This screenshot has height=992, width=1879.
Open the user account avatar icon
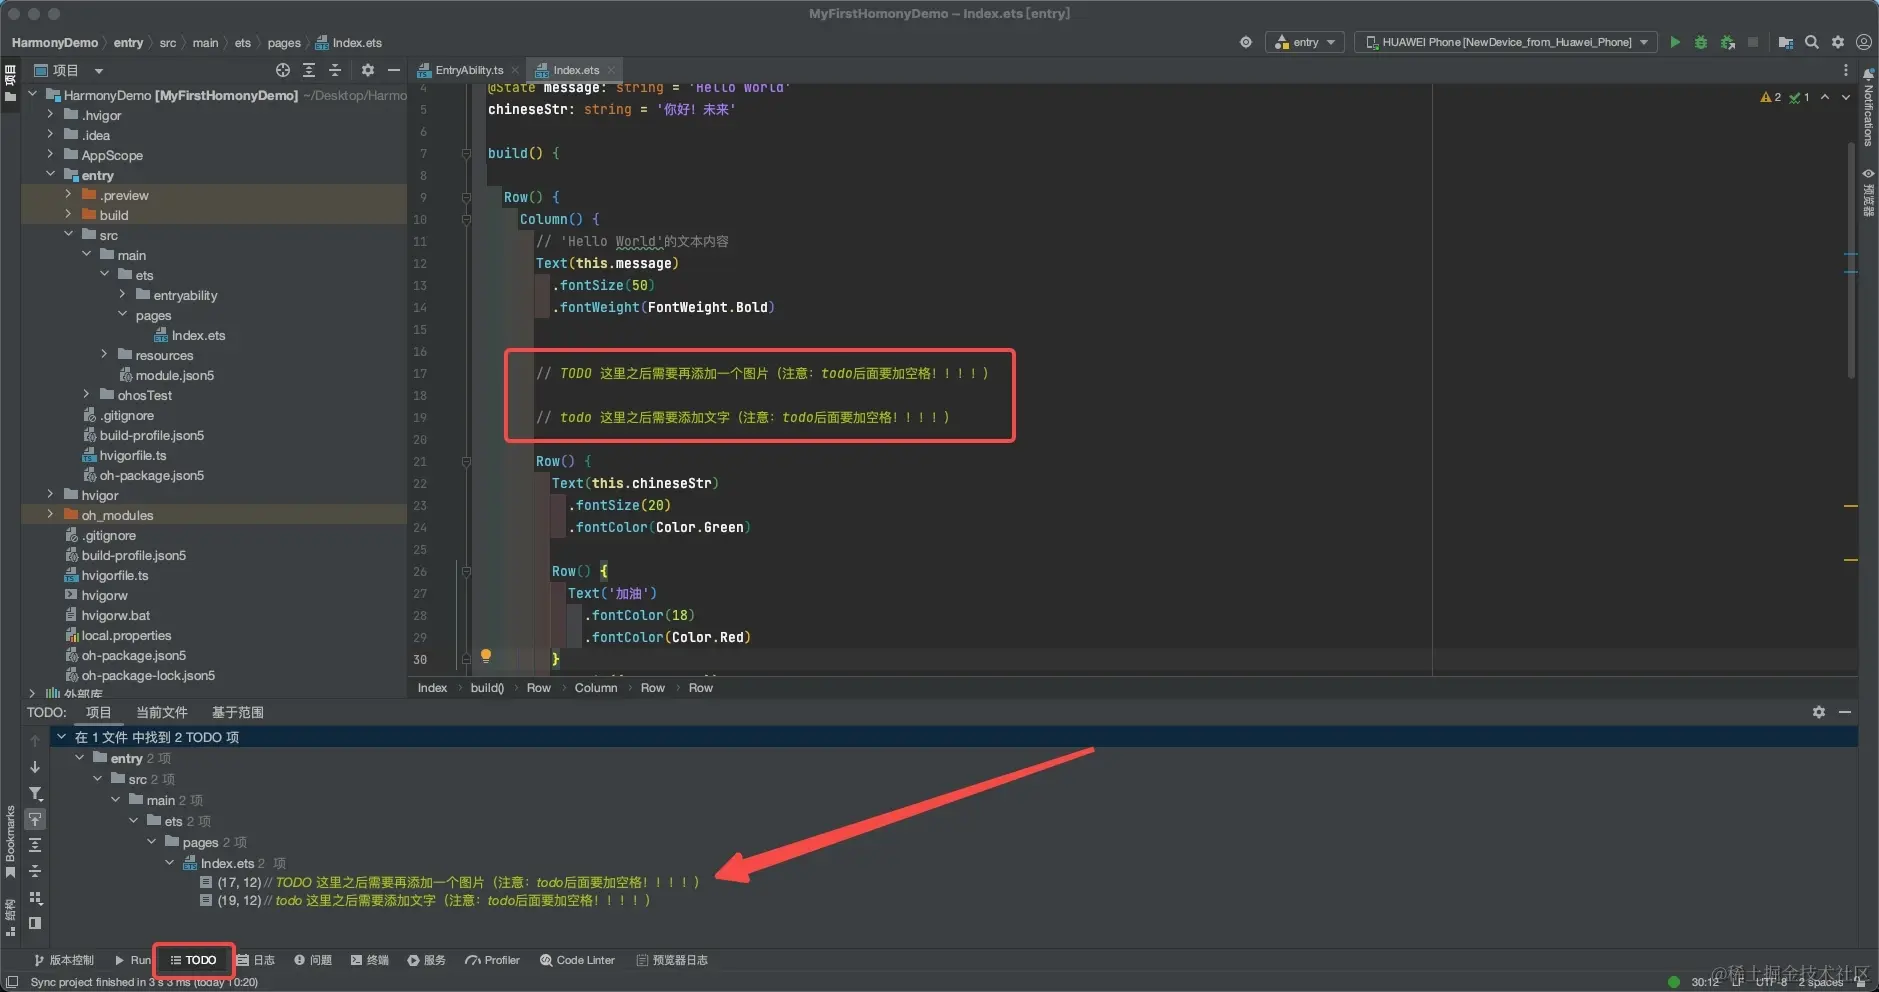coord(1864,42)
